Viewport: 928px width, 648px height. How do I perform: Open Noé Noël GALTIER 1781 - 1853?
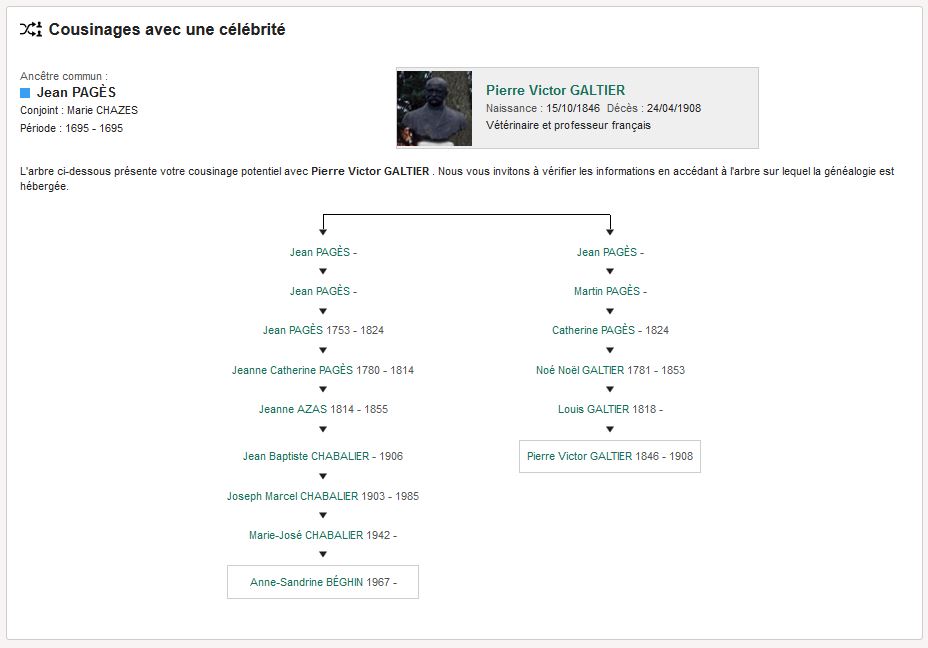580,370
